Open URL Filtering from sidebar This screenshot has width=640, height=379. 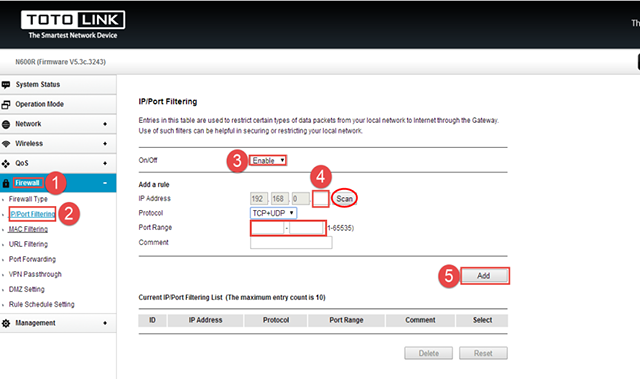tap(28, 244)
